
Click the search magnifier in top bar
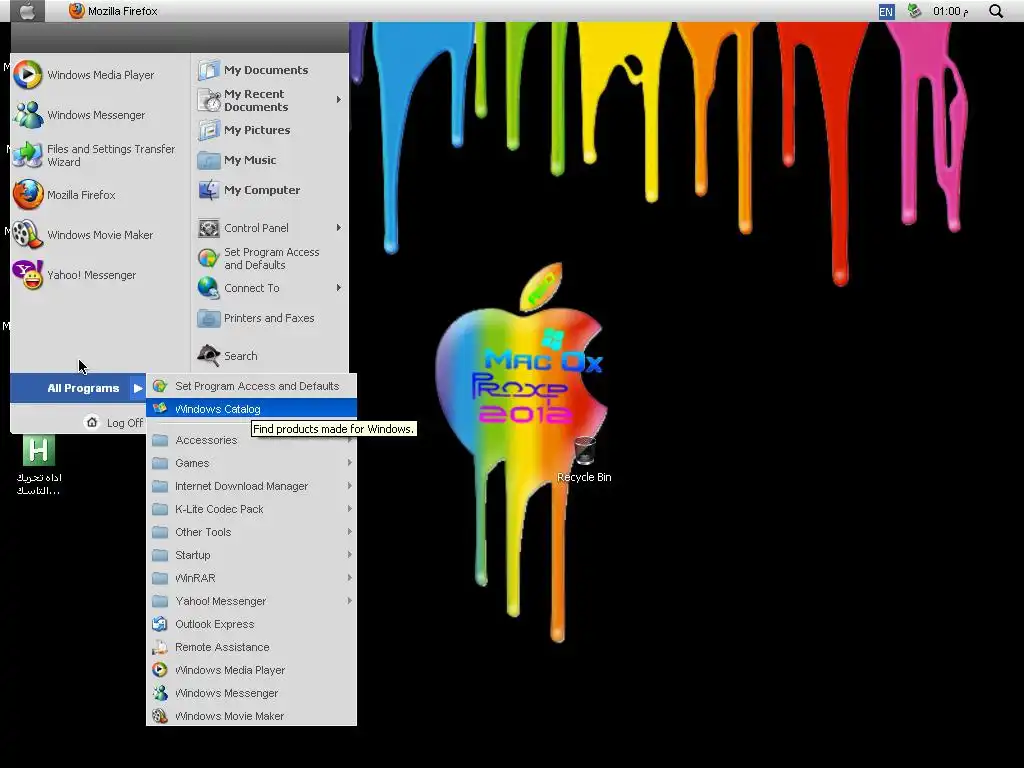[996, 11]
